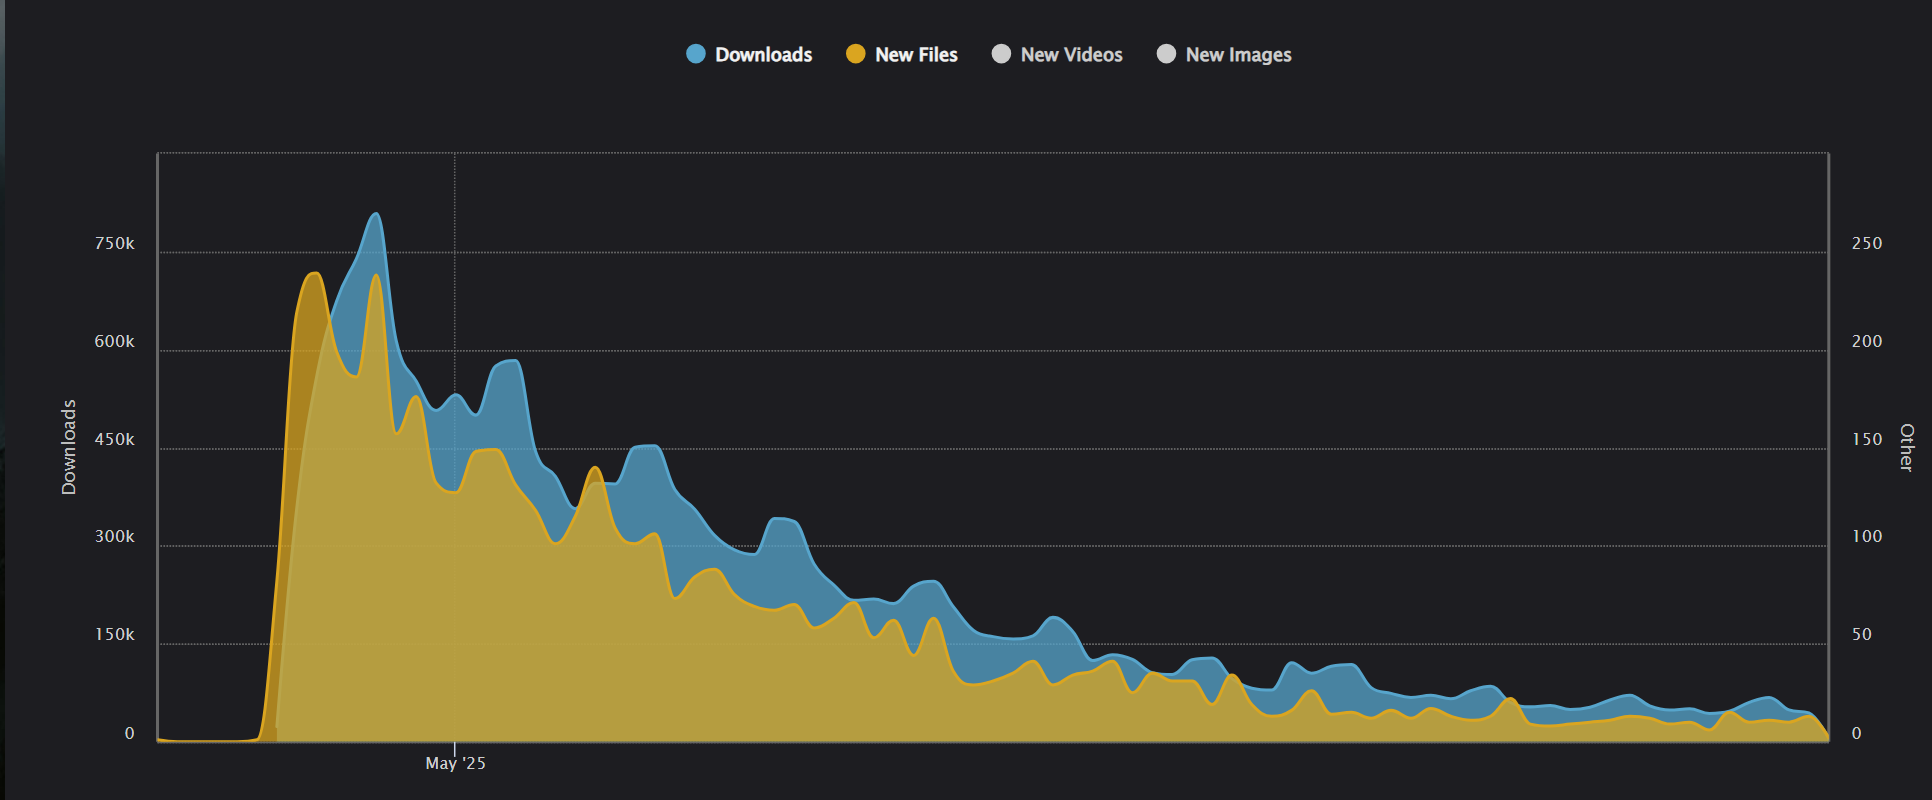Click the vertical Downloads axis title
This screenshot has height=800, width=1932.
pyautogui.click(x=68, y=447)
